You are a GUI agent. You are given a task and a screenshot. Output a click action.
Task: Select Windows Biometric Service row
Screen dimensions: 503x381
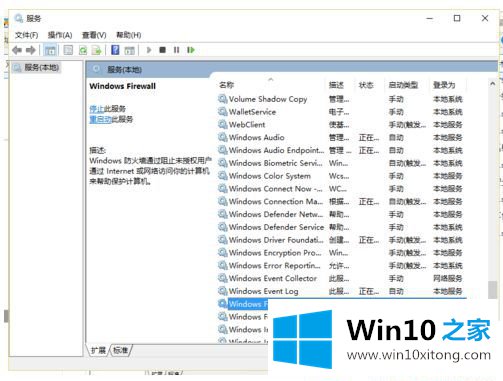point(342,163)
